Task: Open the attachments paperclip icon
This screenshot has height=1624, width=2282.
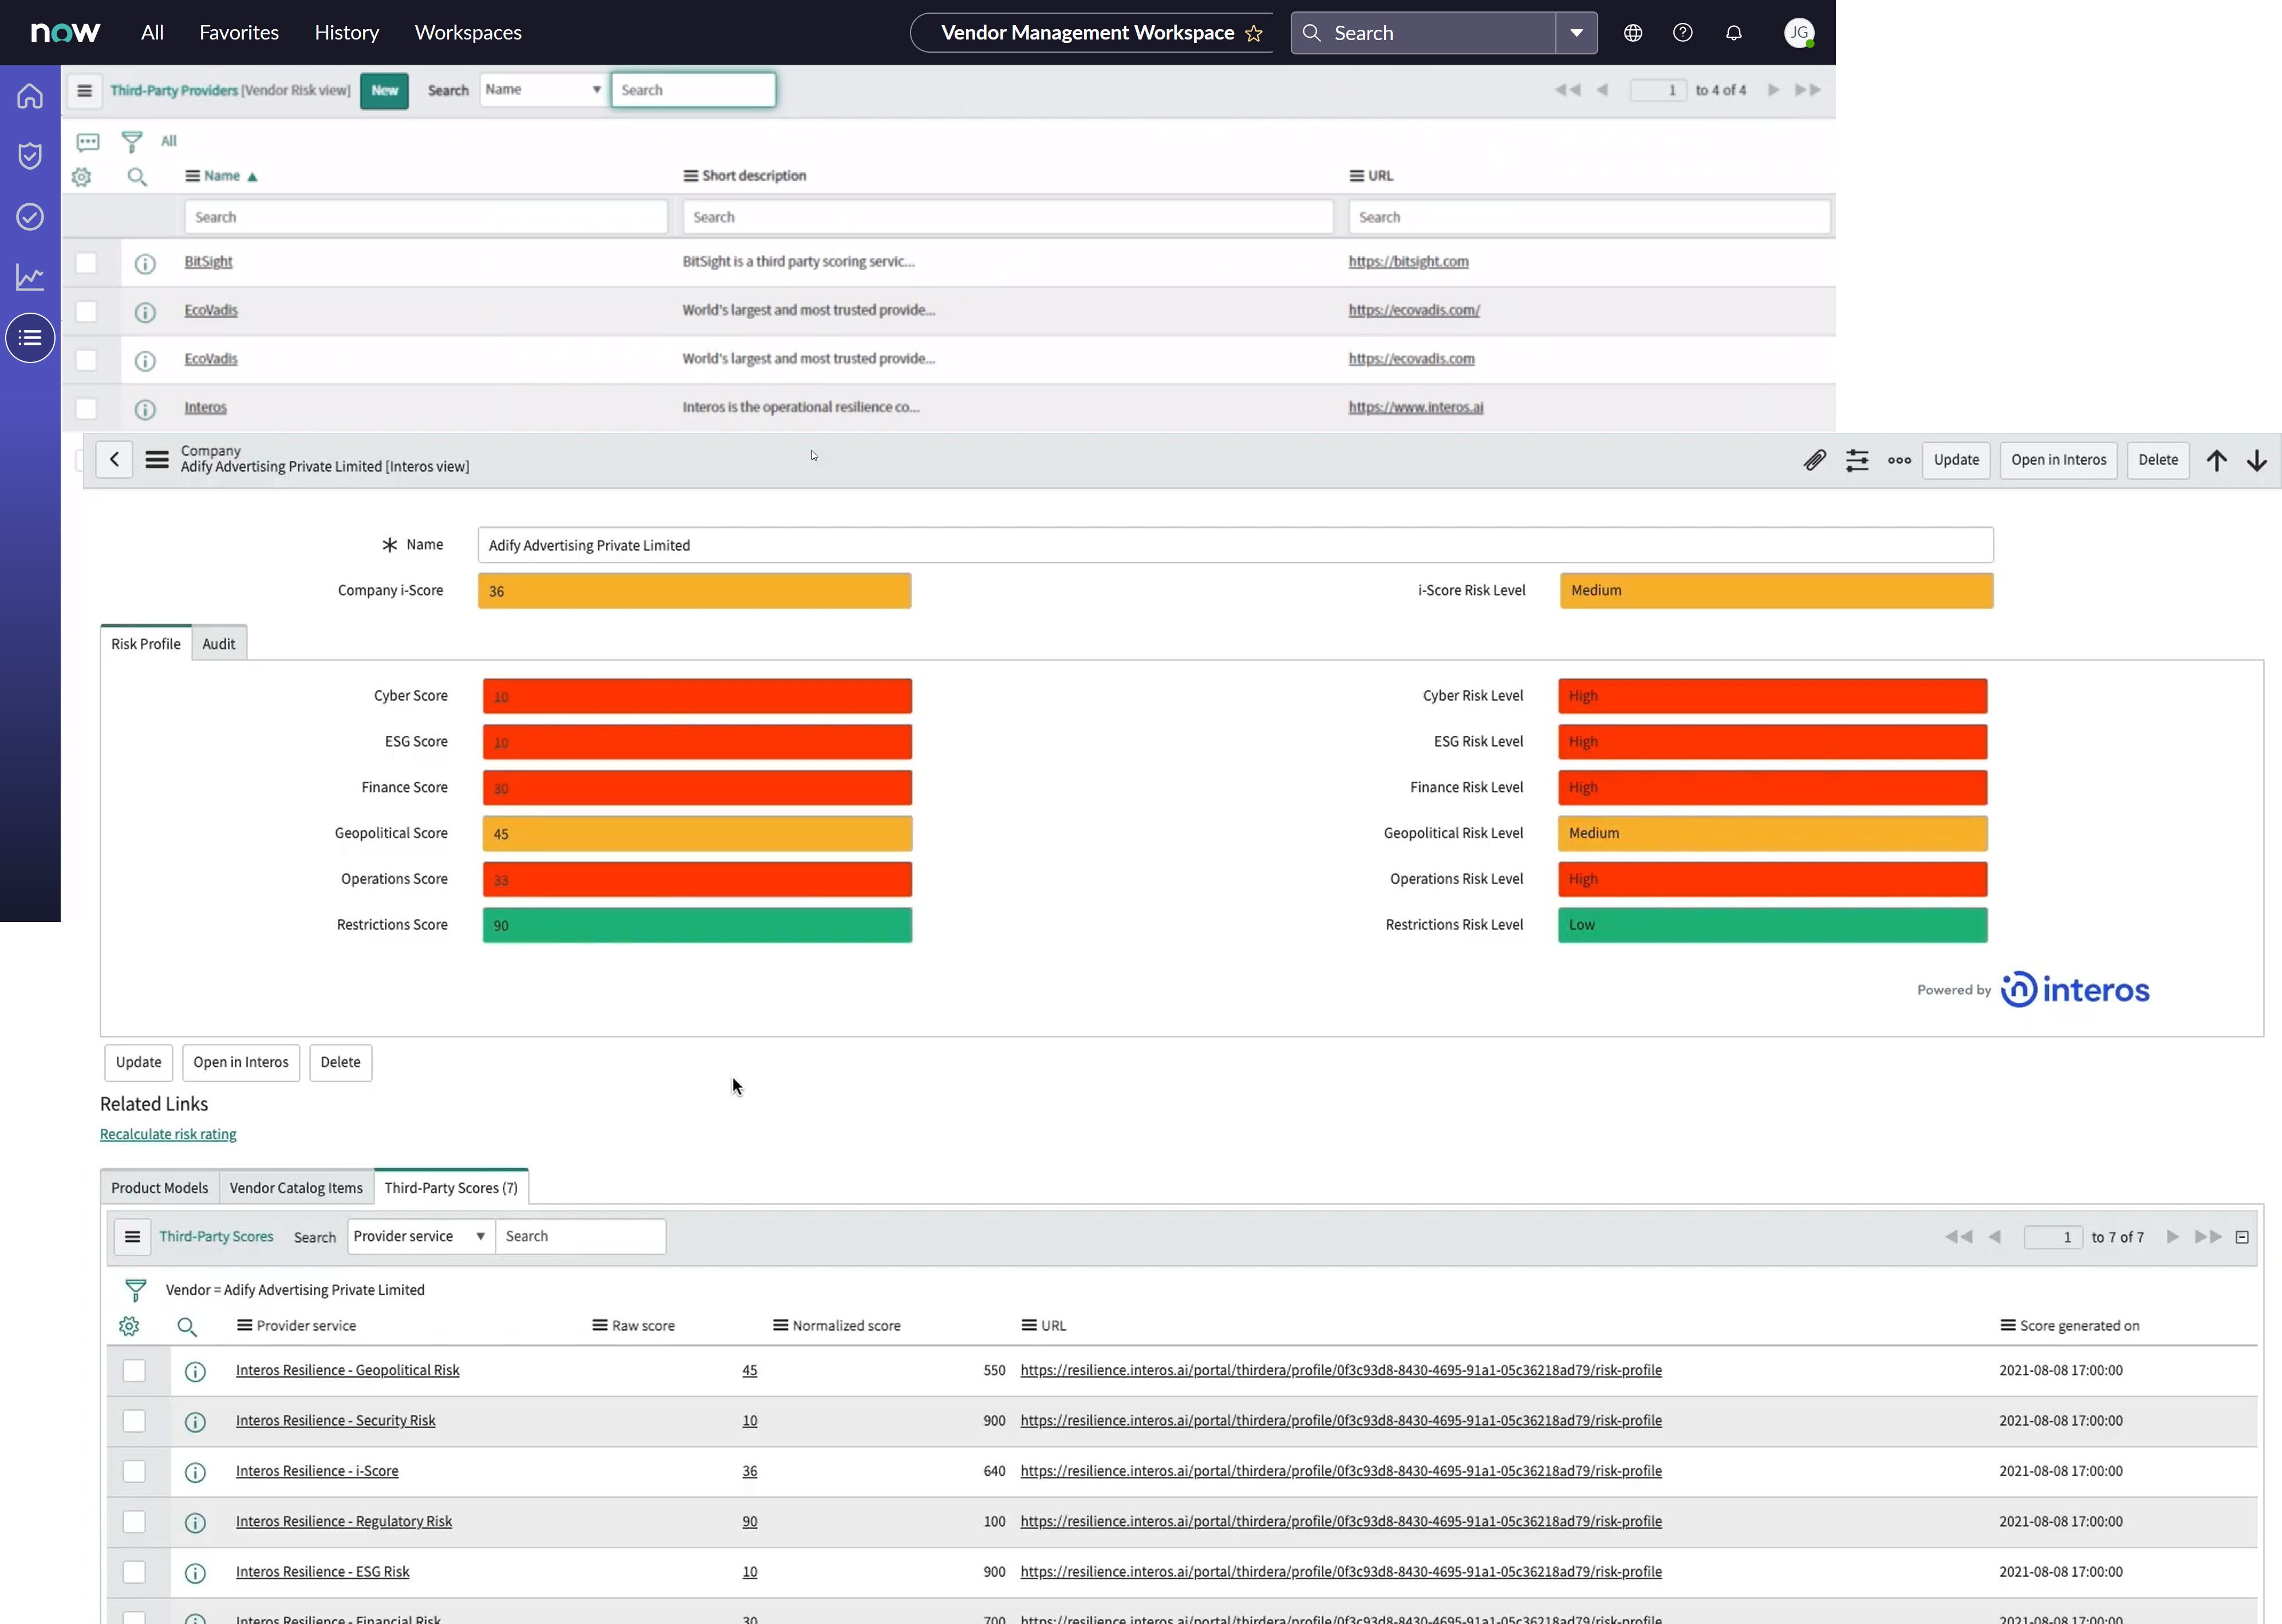Action: 1815,460
